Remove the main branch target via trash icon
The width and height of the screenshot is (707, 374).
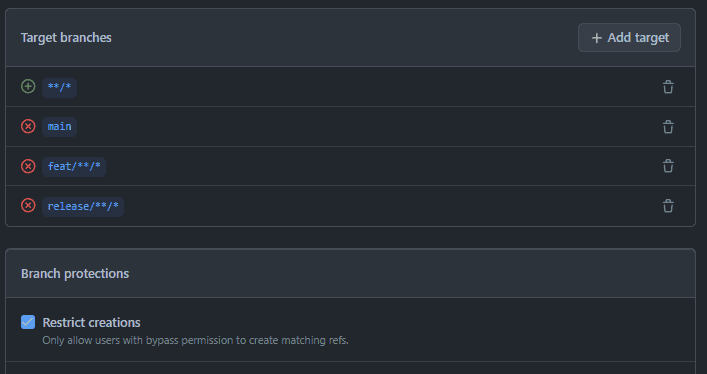coord(668,127)
